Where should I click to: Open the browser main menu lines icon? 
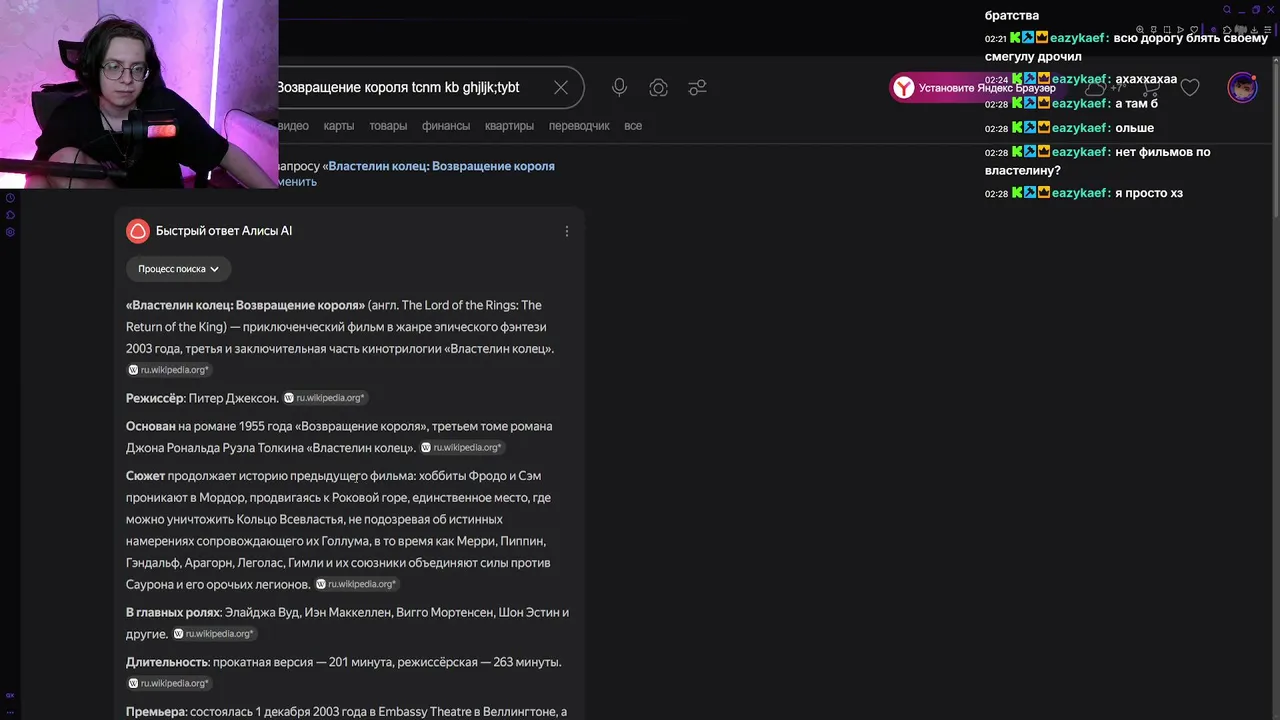tap(1270, 31)
